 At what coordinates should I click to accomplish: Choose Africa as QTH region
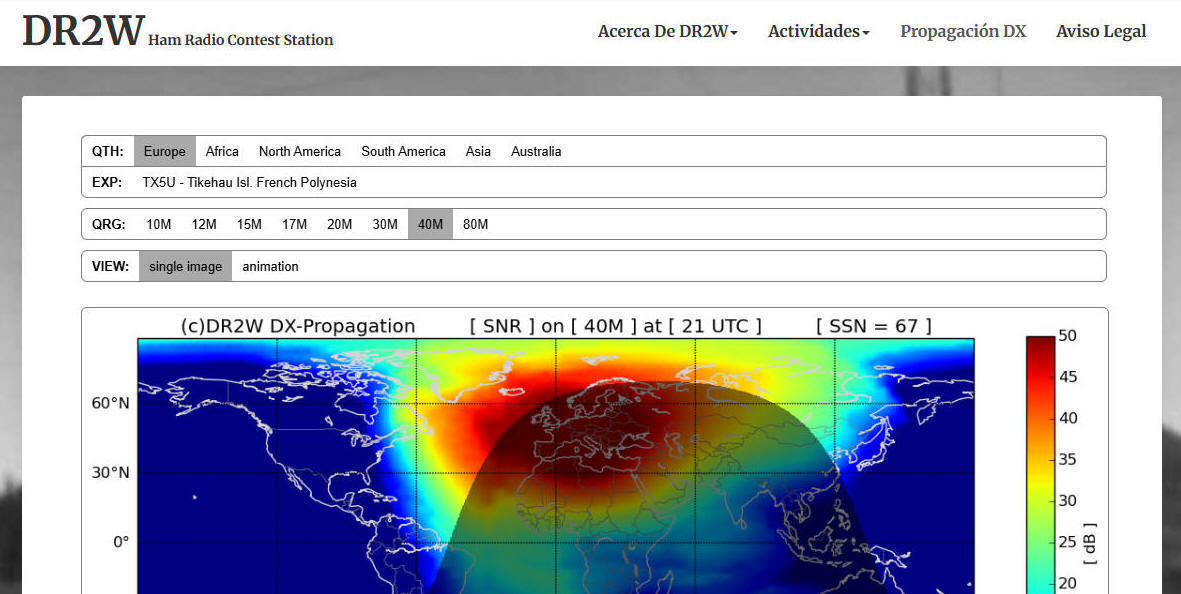tap(222, 152)
